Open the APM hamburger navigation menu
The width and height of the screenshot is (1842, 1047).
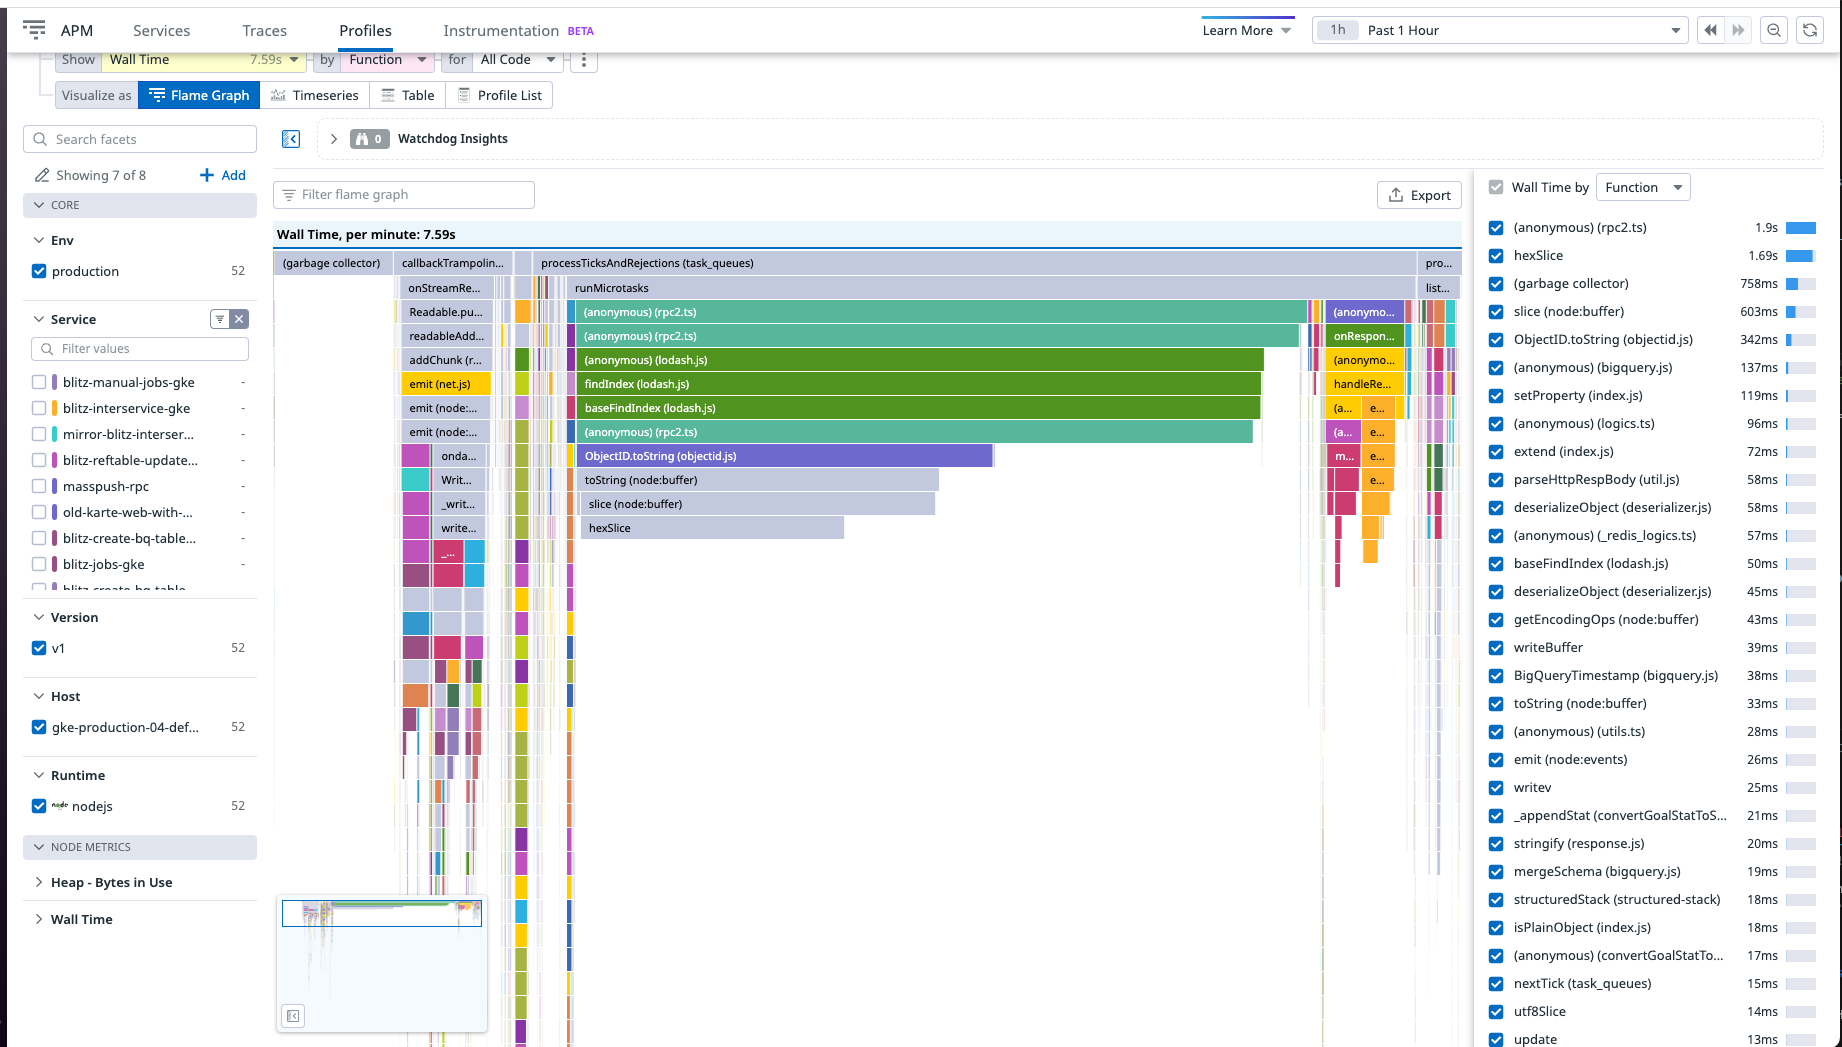tap(34, 30)
